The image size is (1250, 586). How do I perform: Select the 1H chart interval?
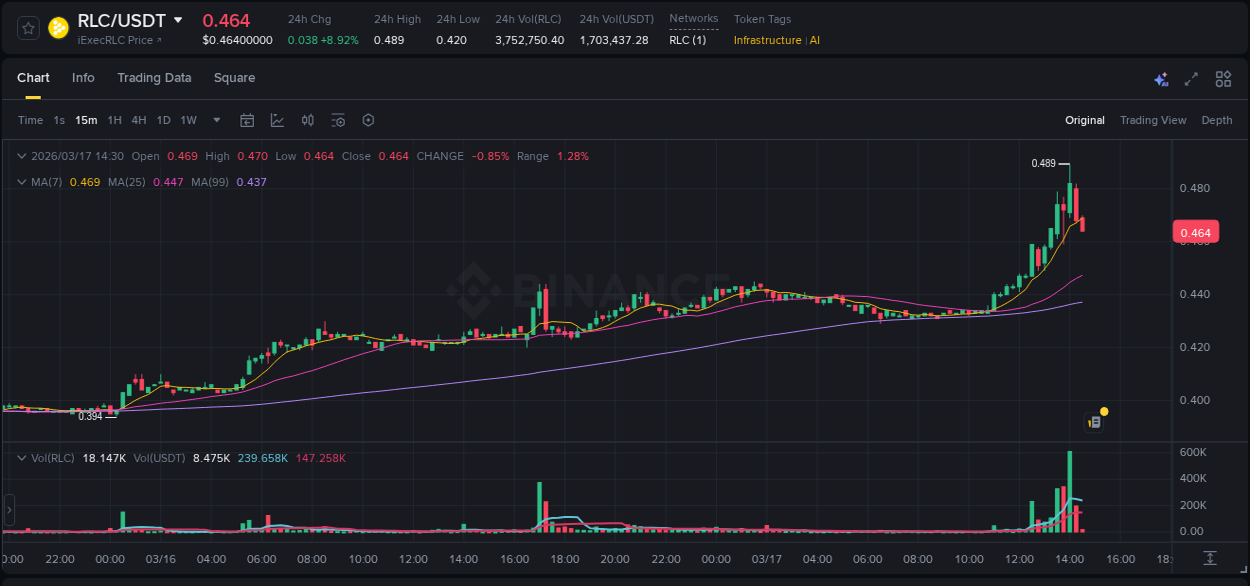coord(112,120)
